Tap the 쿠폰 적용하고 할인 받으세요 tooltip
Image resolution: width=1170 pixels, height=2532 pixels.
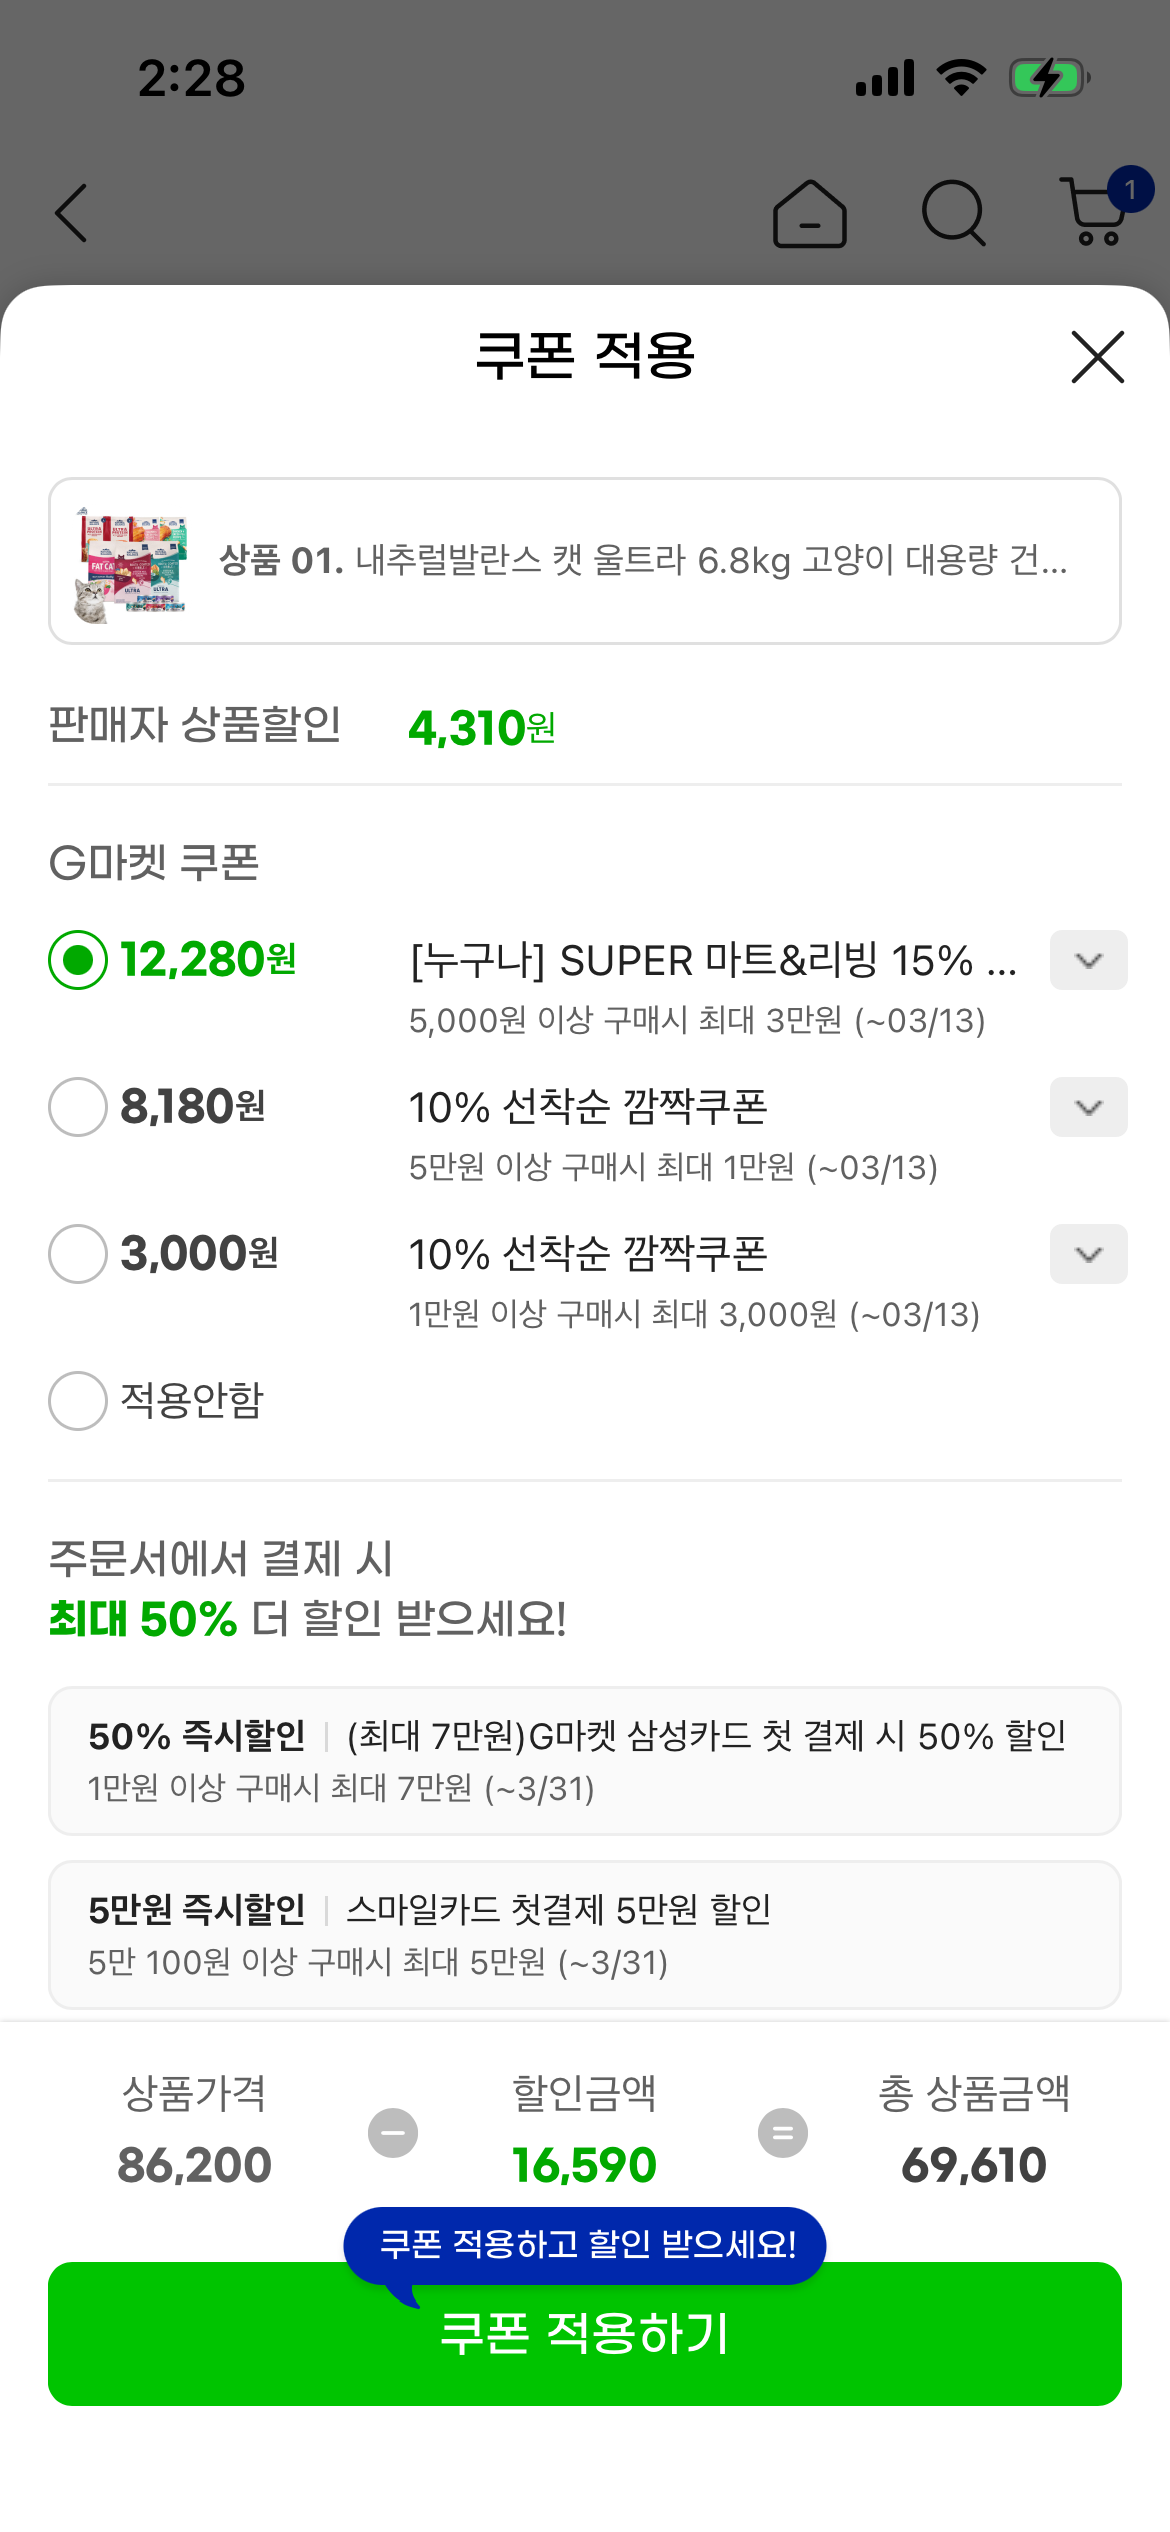click(586, 2245)
